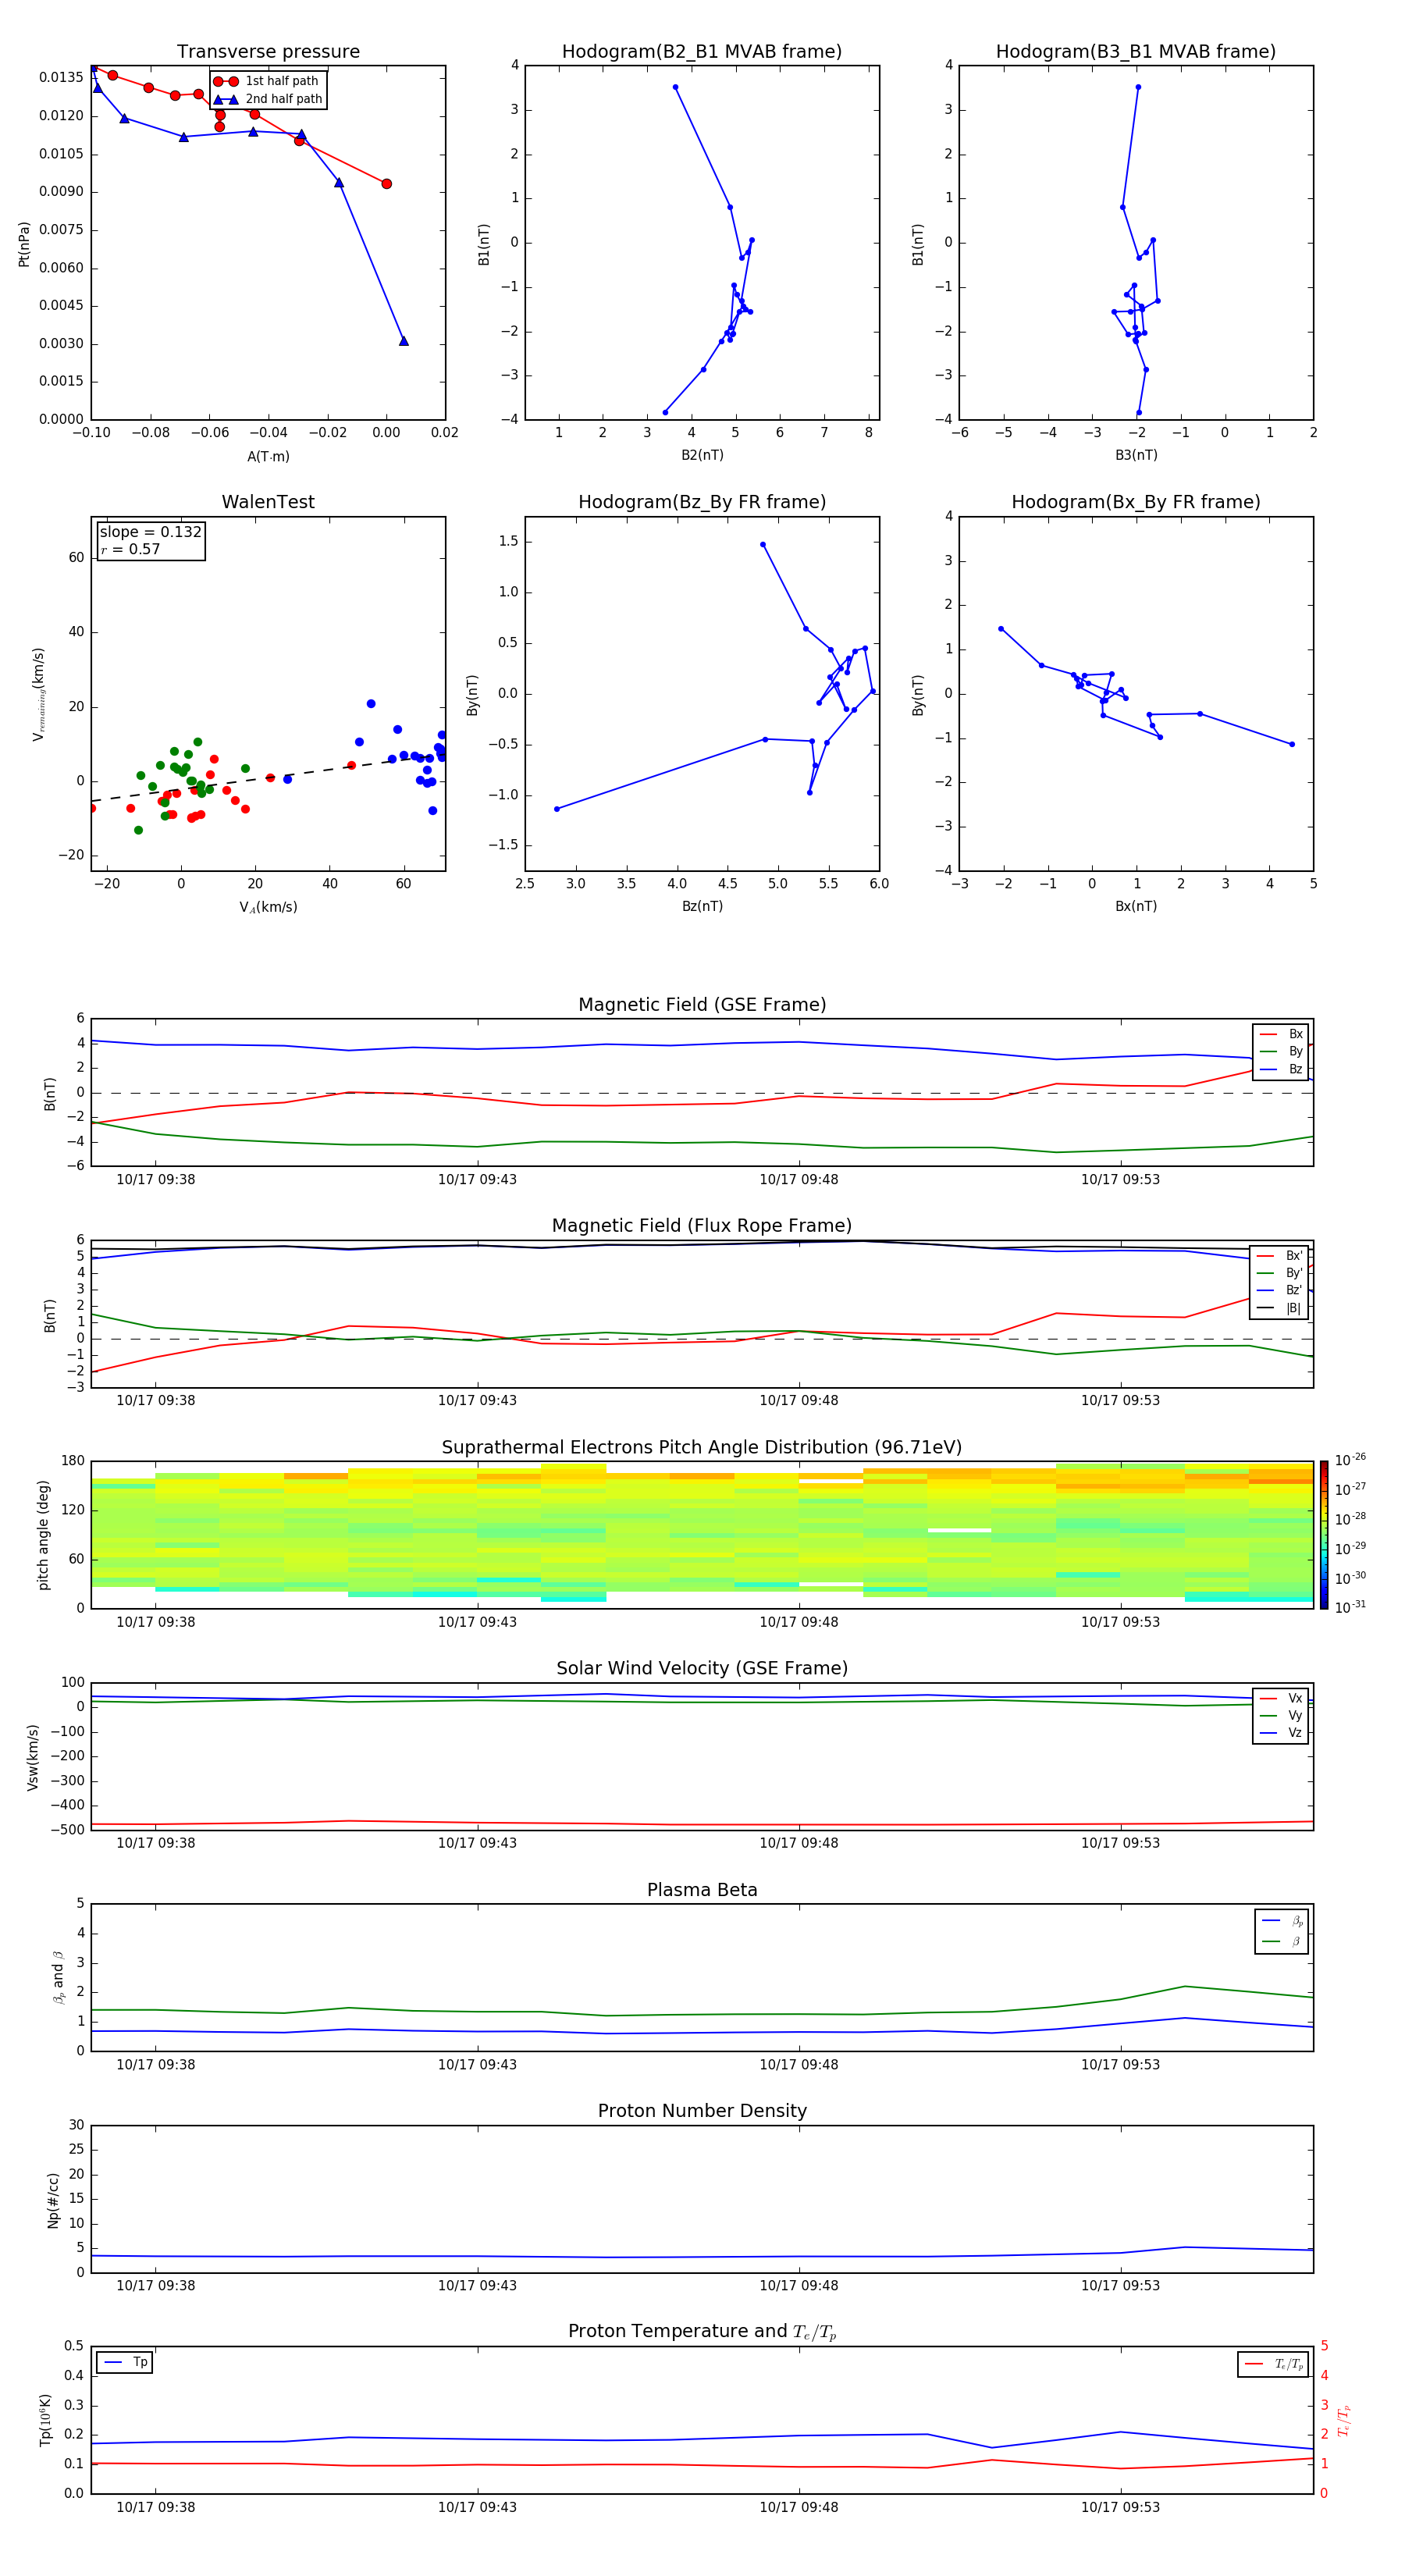Click the β entry in Plasma Beta legend
This screenshot has height=2576, width=1405.
click(x=1282, y=1941)
